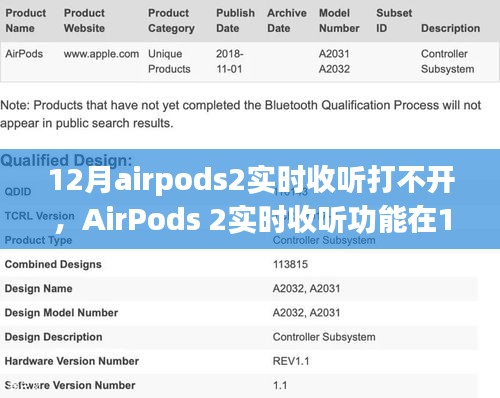The image size is (500, 398).
Task: Click the Product Category column header
Action: tap(171, 21)
